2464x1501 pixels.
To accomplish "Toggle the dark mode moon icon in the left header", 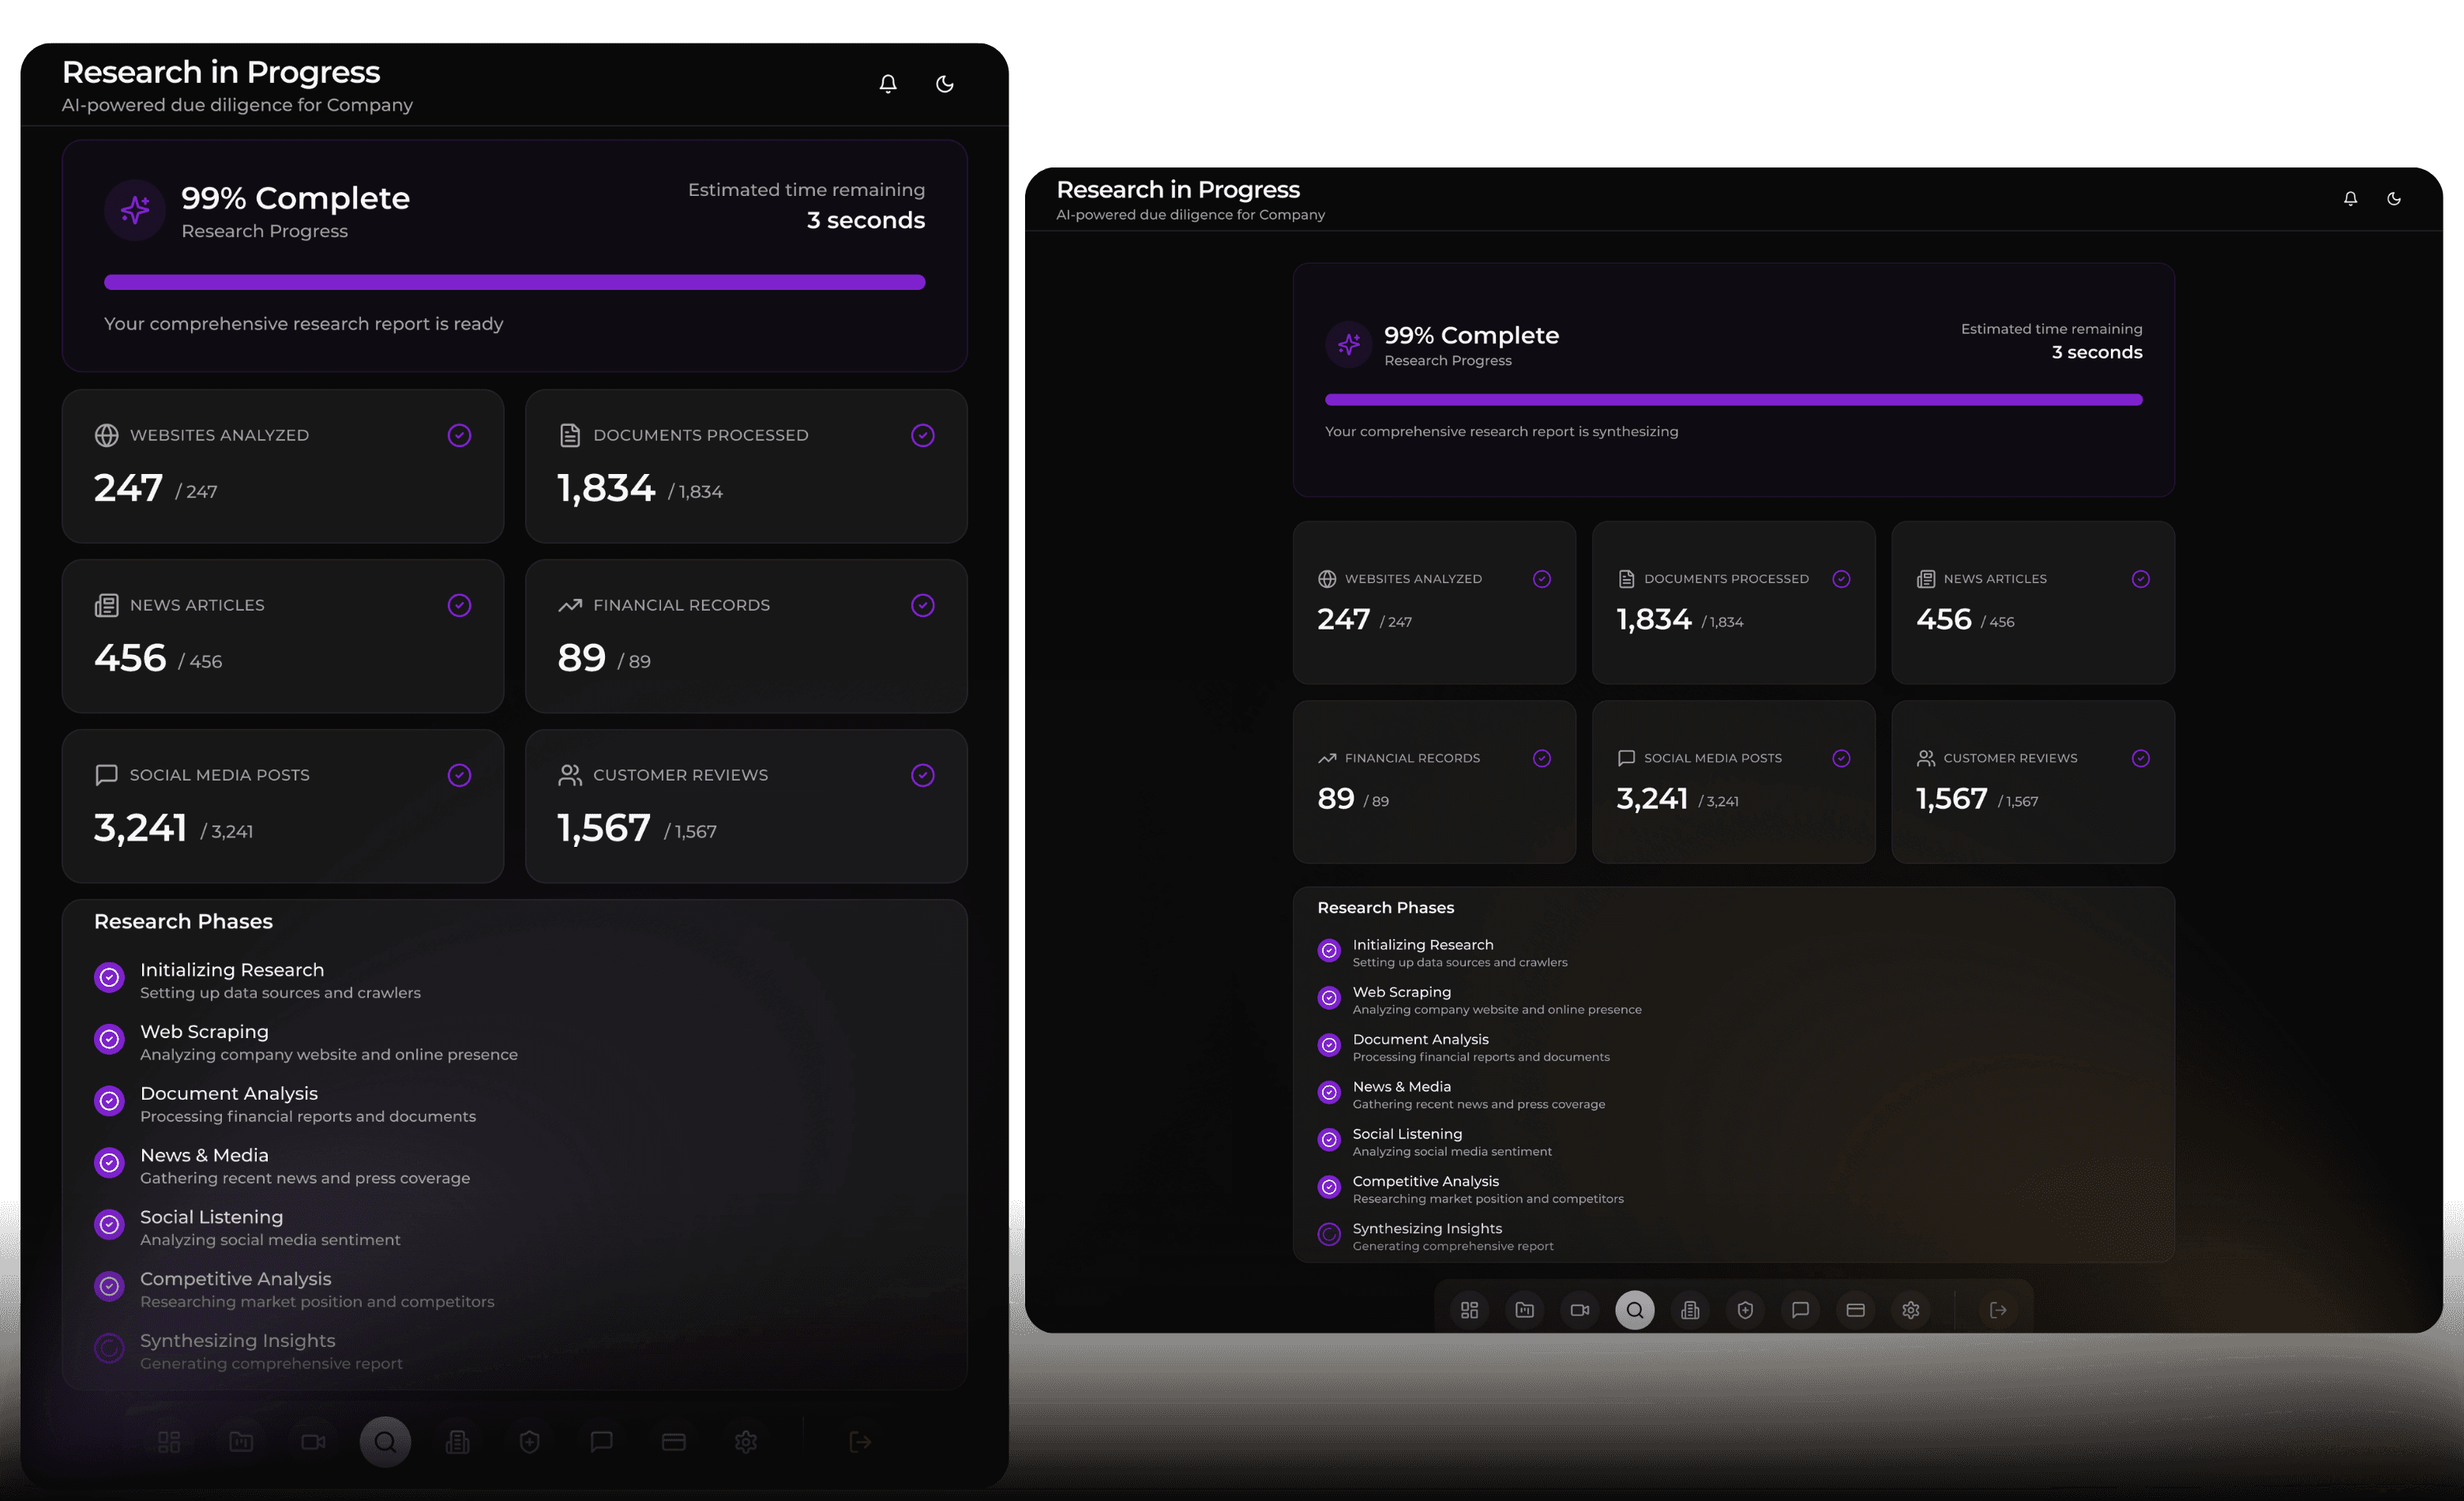I will [944, 84].
